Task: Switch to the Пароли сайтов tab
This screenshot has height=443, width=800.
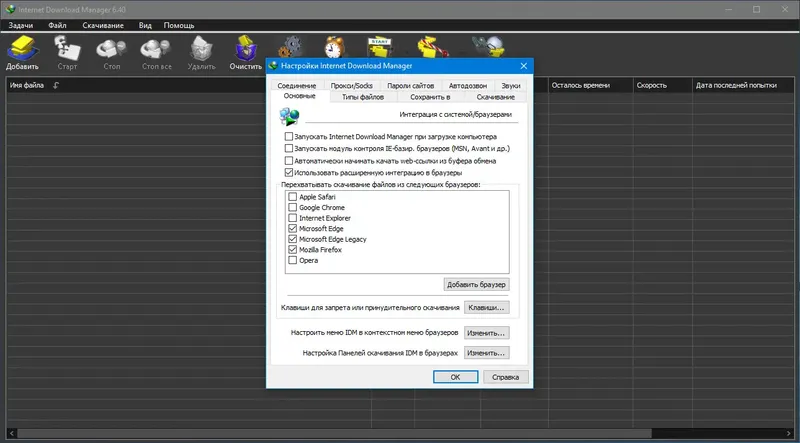Action: click(x=410, y=86)
